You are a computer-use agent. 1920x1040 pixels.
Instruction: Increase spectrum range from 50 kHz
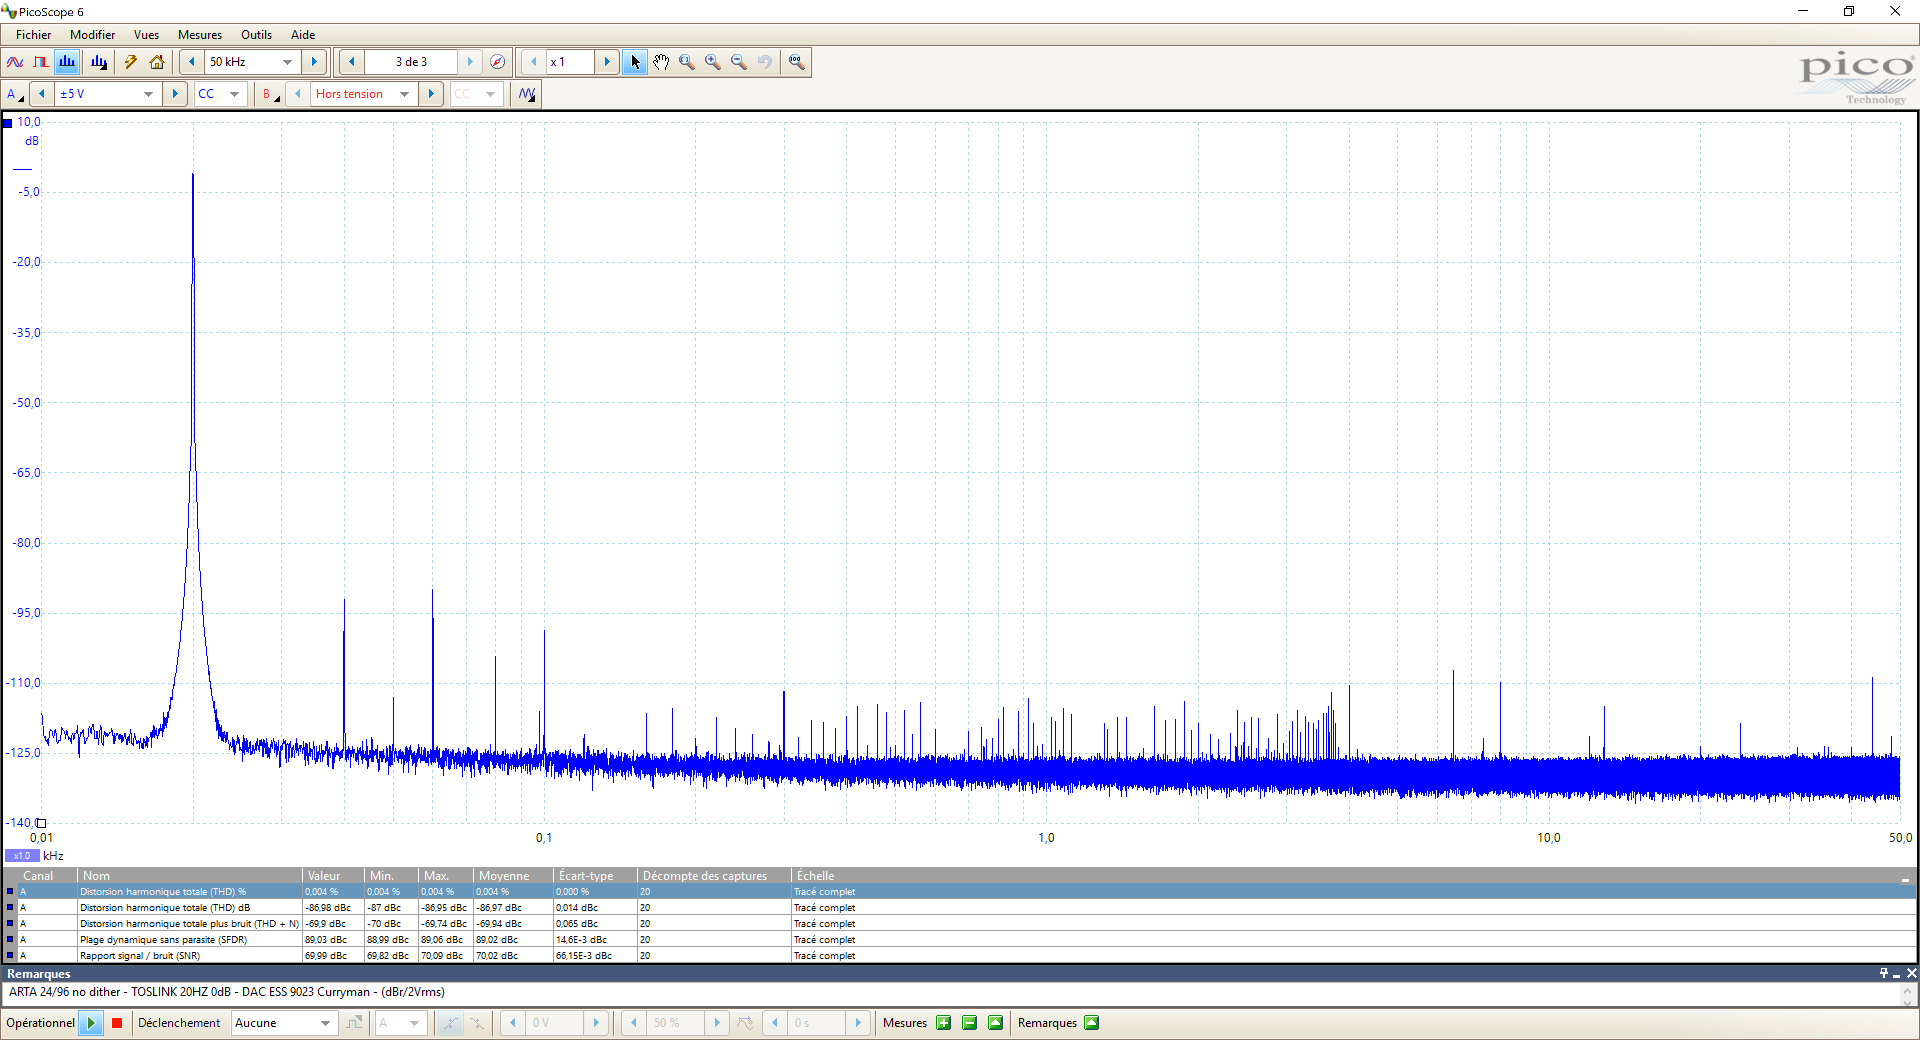coord(314,62)
